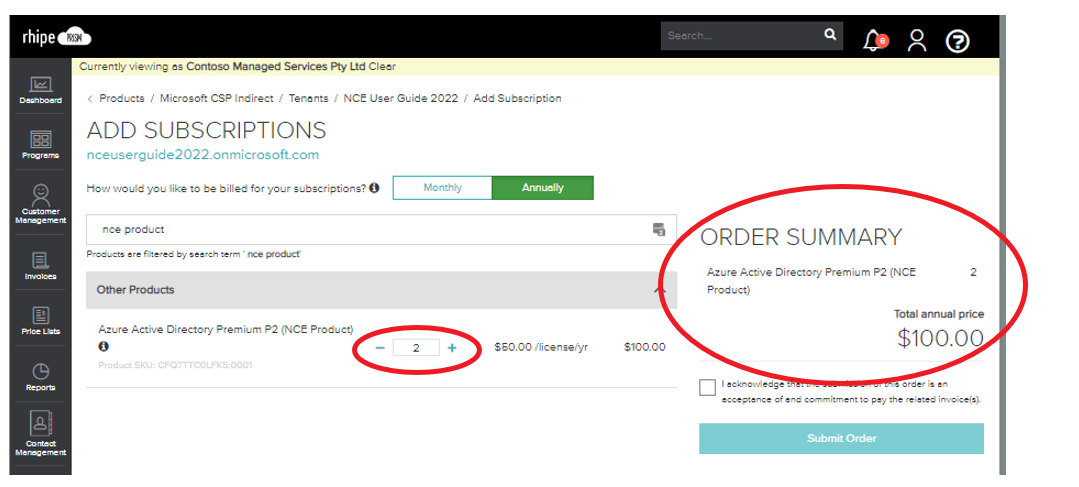Click the Tenants breadcrumb link

pyautogui.click(x=308, y=99)
